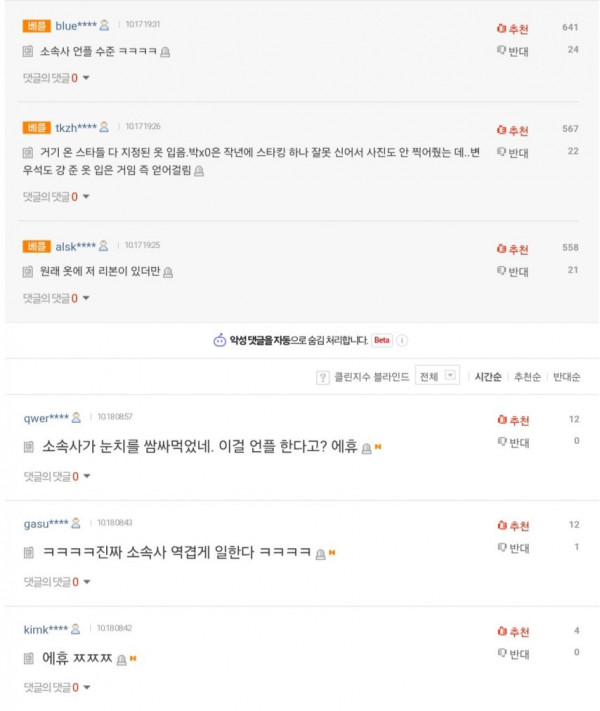The image size is (600, 711).
Task: Click report siren icon on qwer**** comment
Action: coord(366,447)
